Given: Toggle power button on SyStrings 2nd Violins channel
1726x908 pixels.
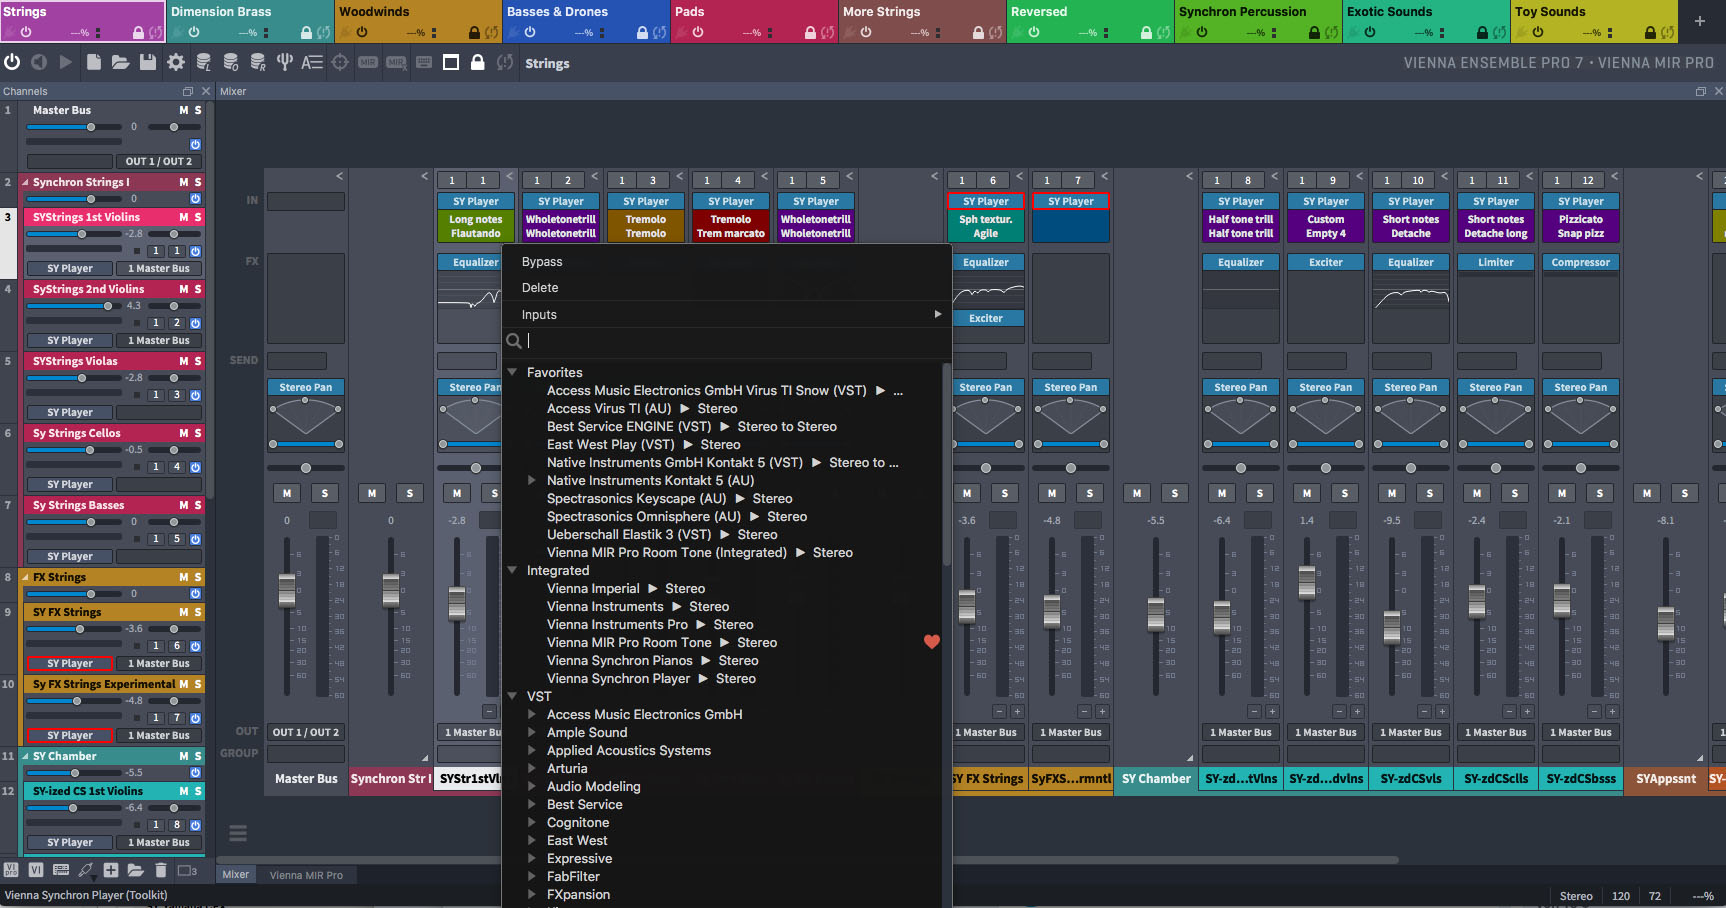Looking at the screenshot, I should (x=195, y=323).
